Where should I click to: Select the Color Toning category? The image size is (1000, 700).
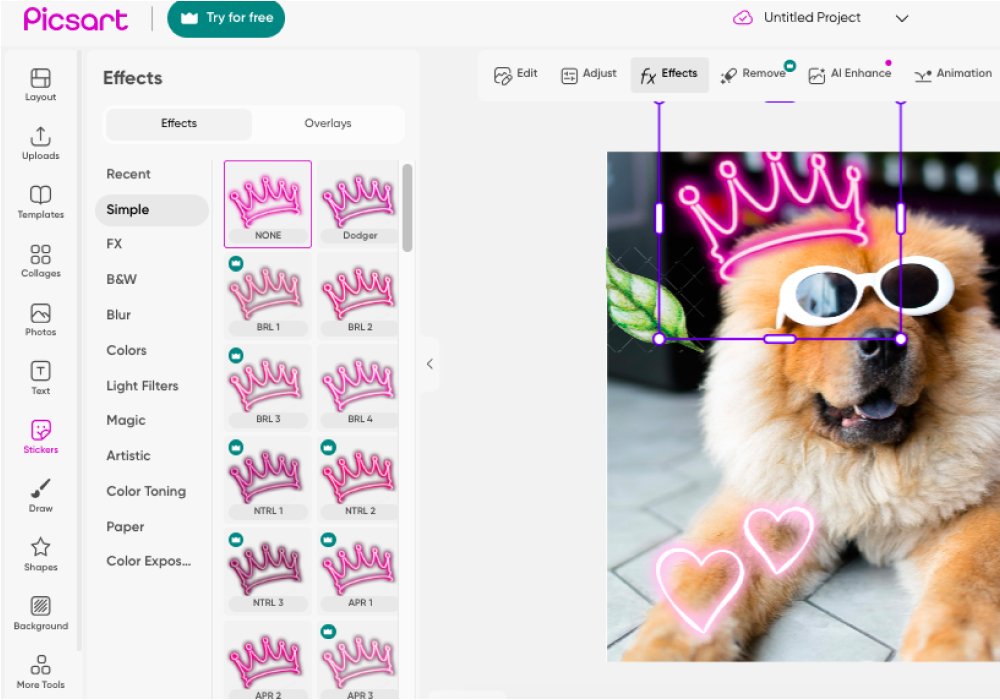(146, 491)
